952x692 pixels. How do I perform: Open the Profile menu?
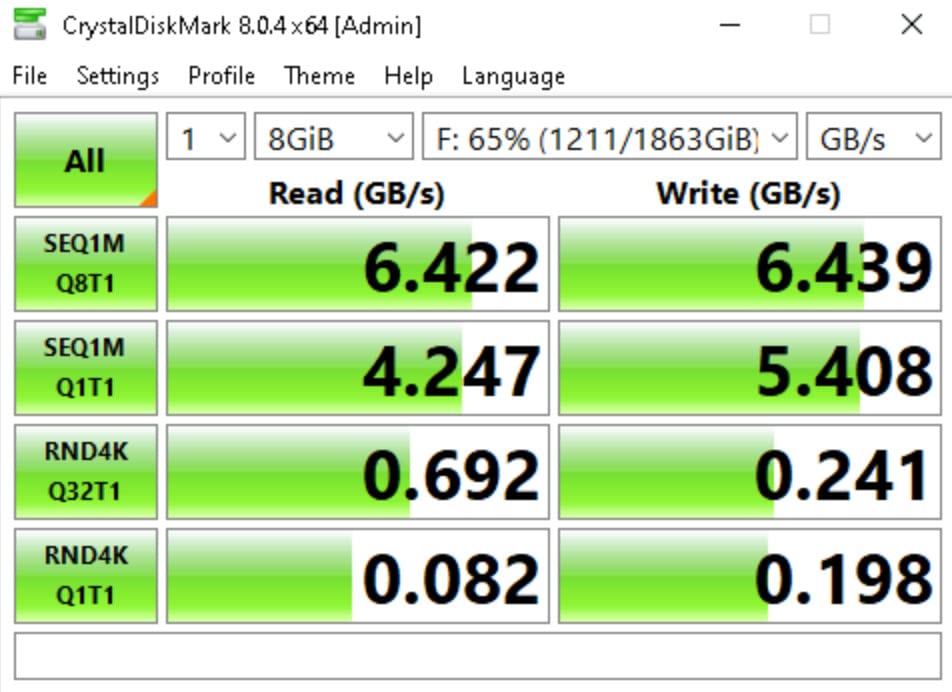[x=222, y=76]
